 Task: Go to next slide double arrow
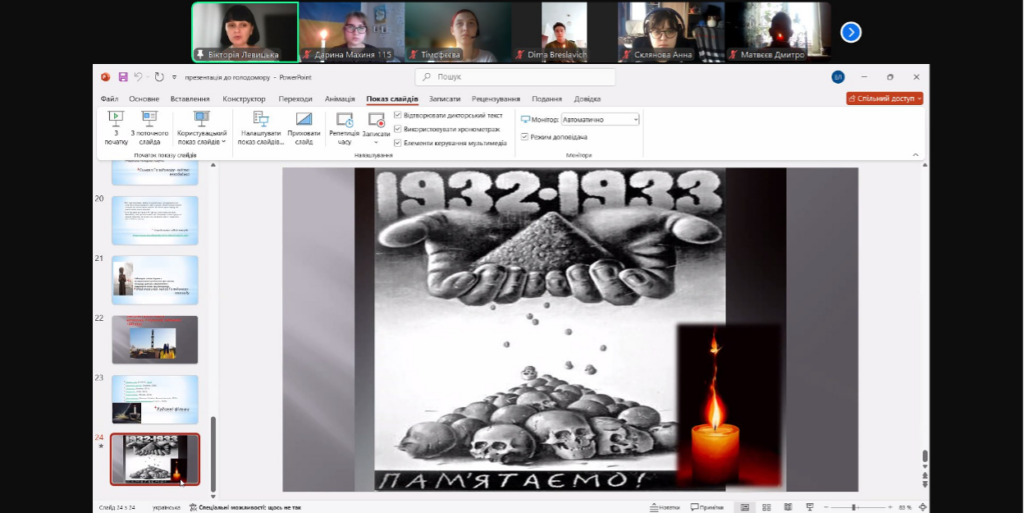click(925, 484)
